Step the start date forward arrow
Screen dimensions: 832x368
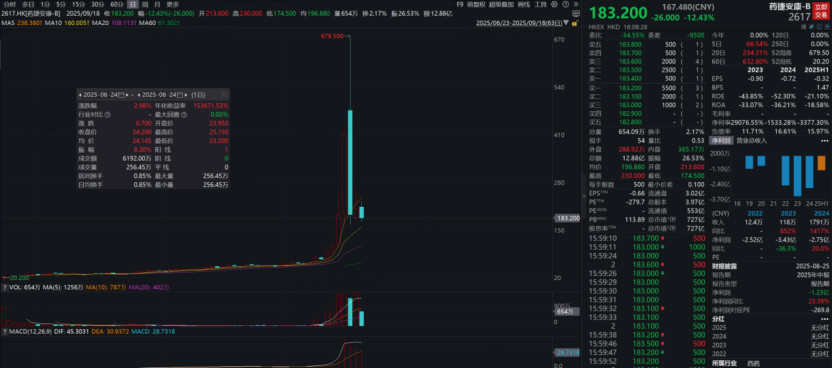tap(127, 95)
